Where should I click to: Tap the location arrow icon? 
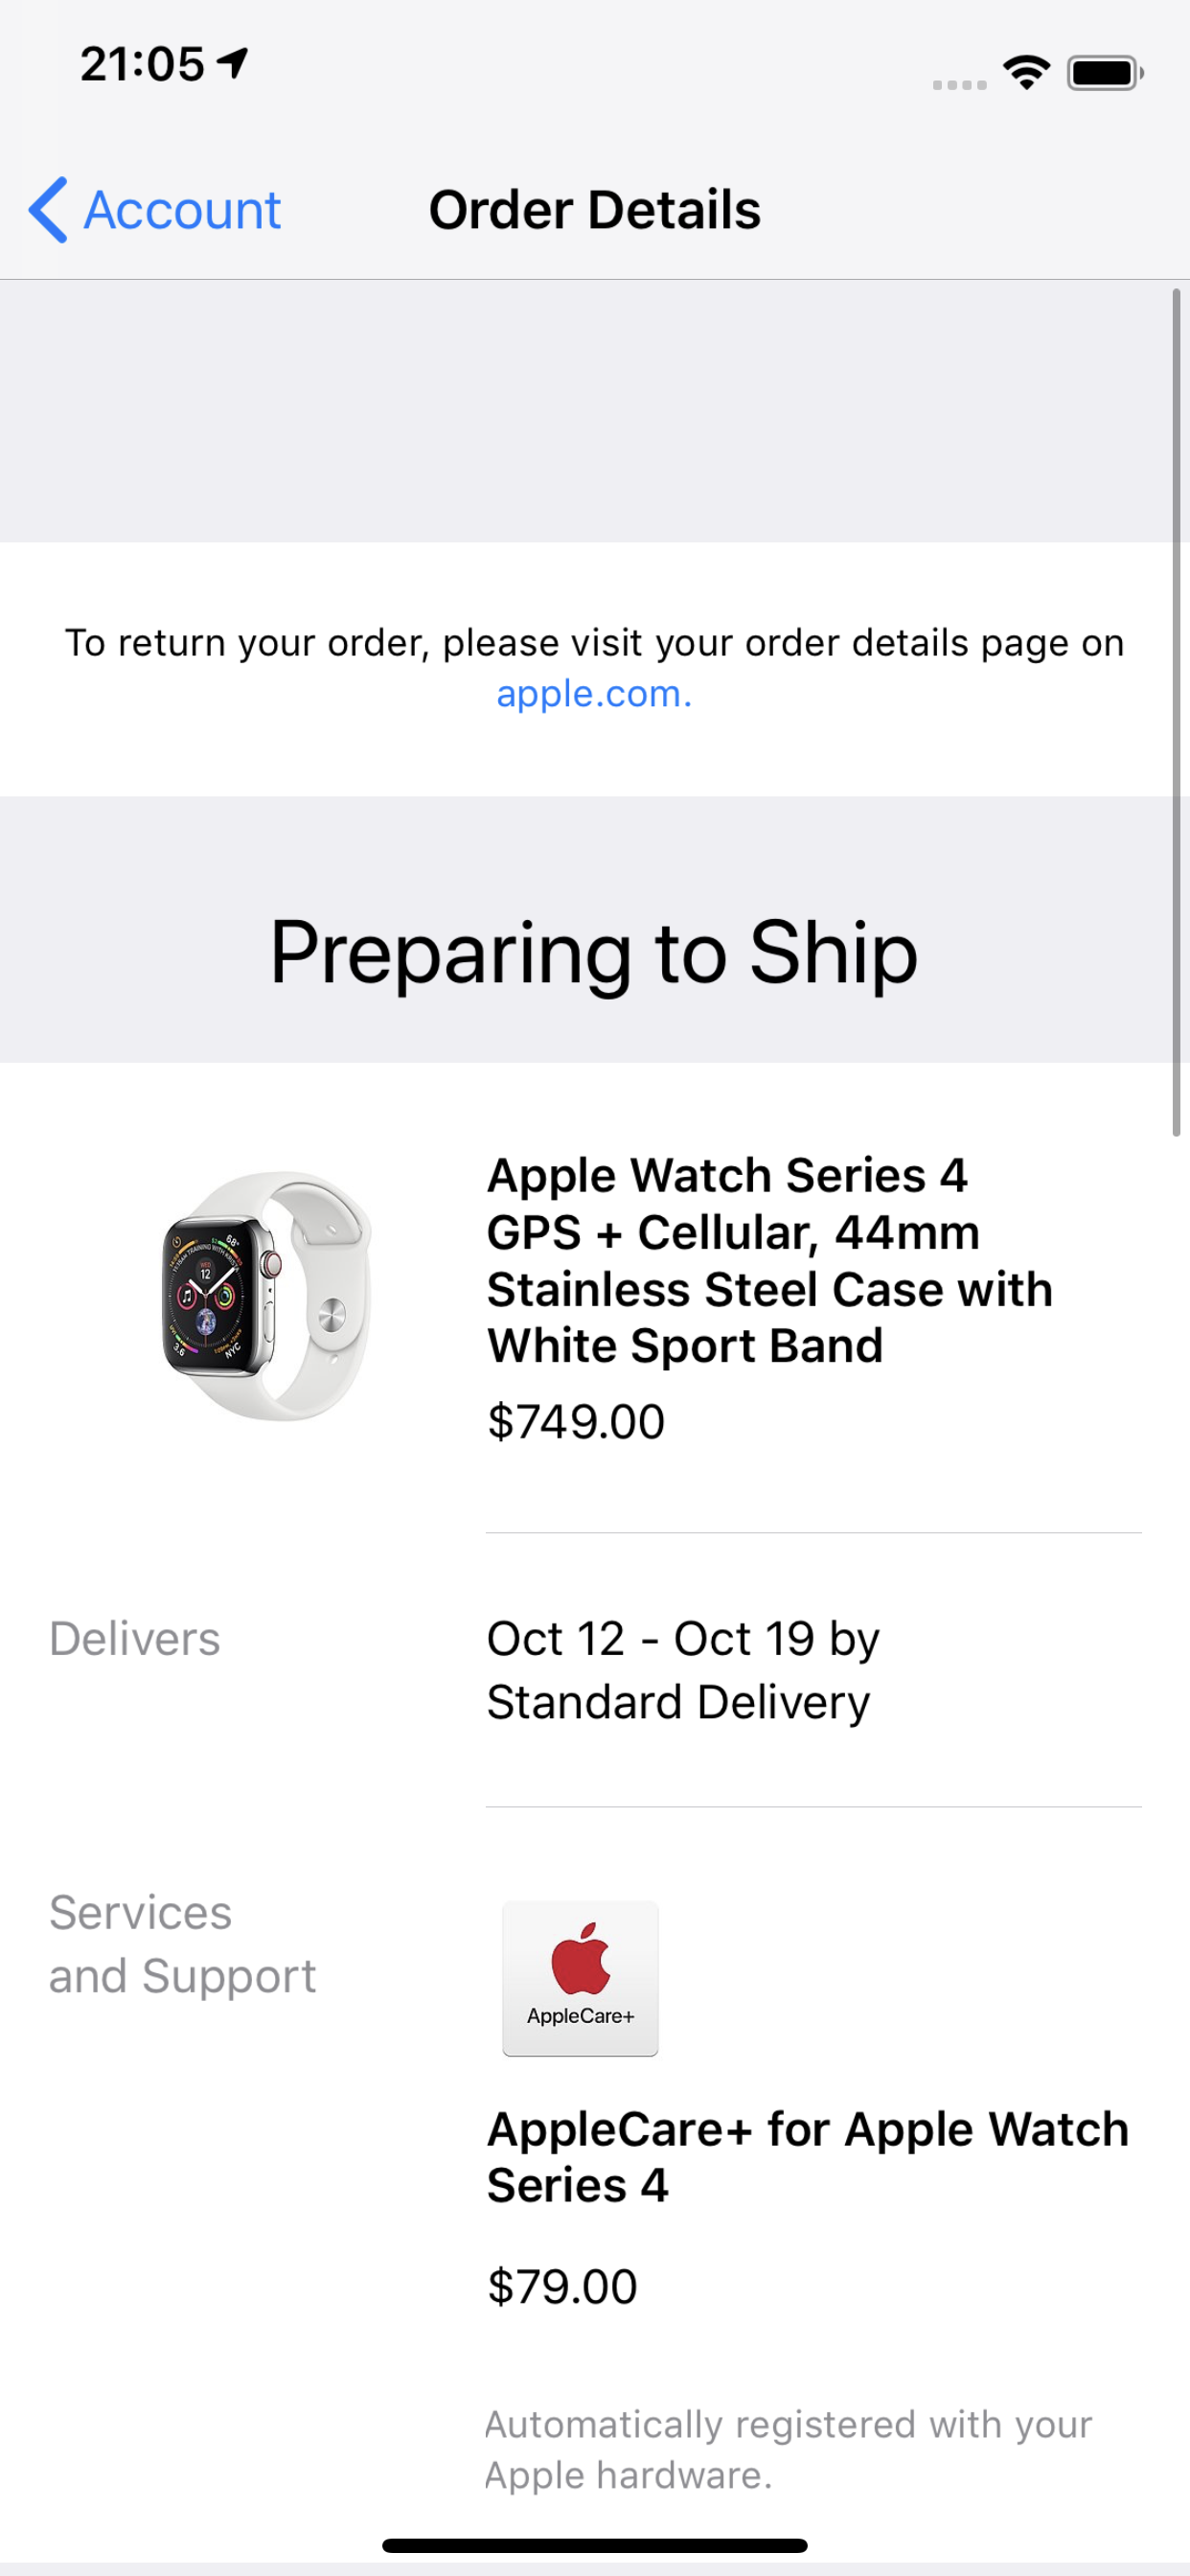(233, 64)
